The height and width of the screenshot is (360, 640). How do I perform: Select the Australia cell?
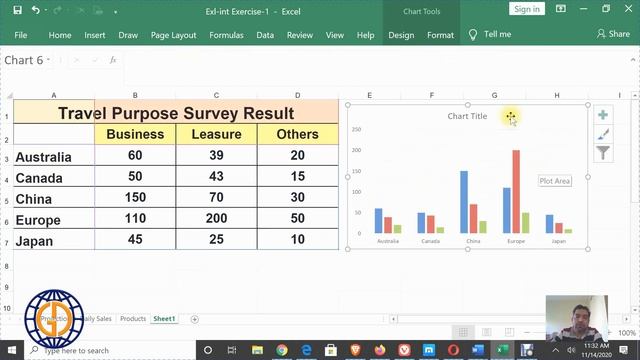pos(54,156)
